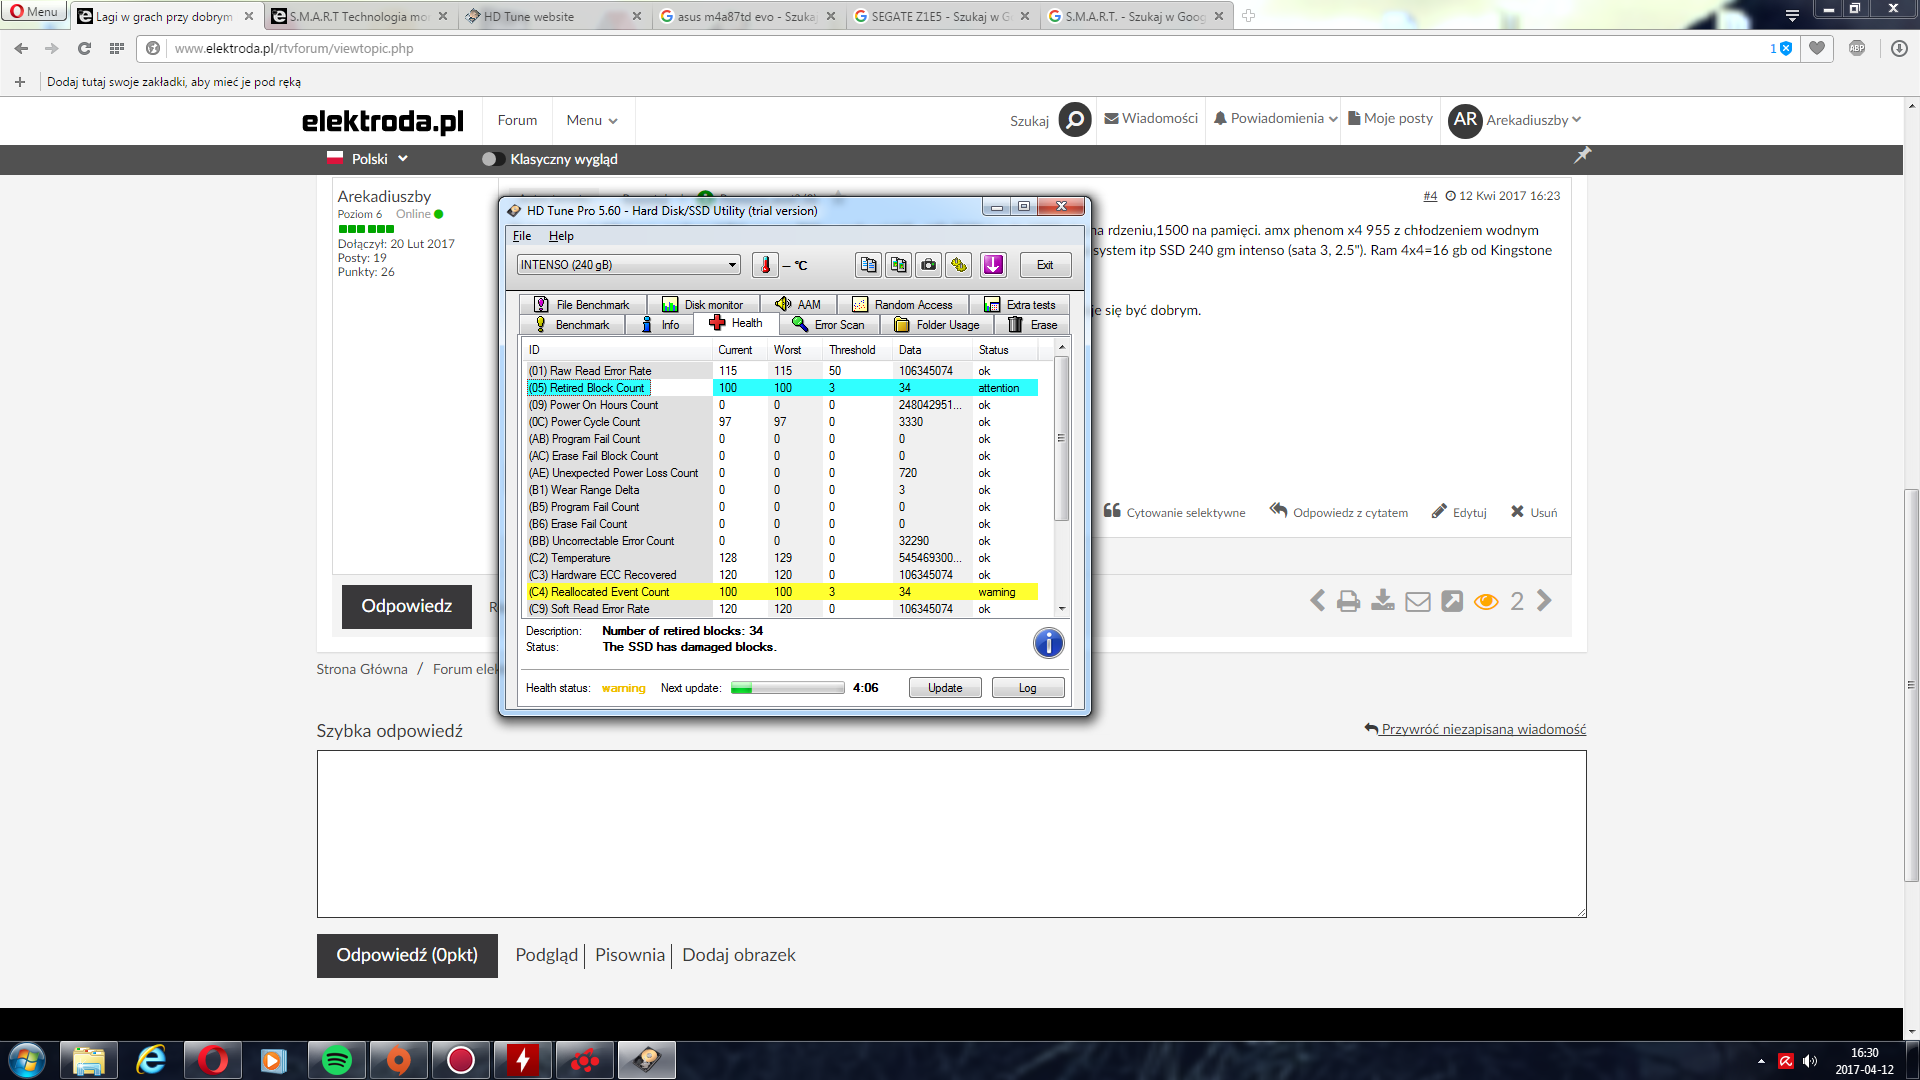Reload the page in Opera

(x=85, y=48)
